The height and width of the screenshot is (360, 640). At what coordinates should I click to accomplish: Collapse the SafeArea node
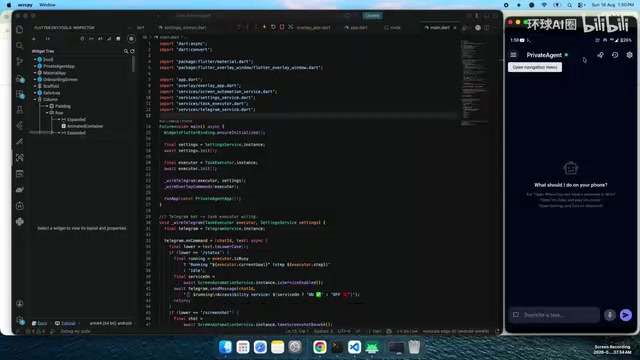tap(35, 93)
